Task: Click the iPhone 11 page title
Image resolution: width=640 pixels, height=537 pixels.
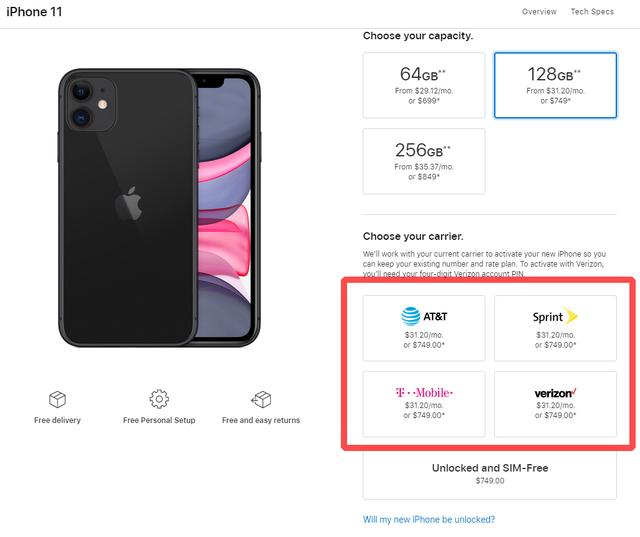Action: (x=36, y=12)
